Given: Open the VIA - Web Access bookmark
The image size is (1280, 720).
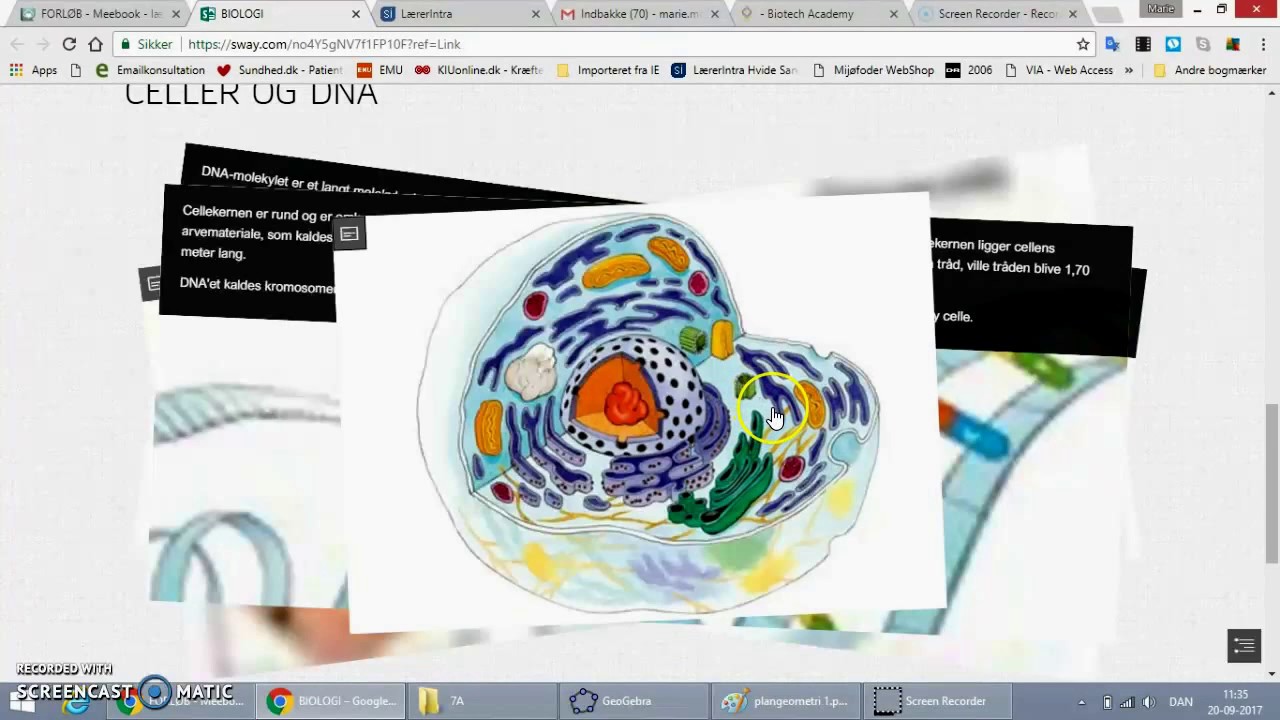Looking at the screenshot, I should [1058, 70].
